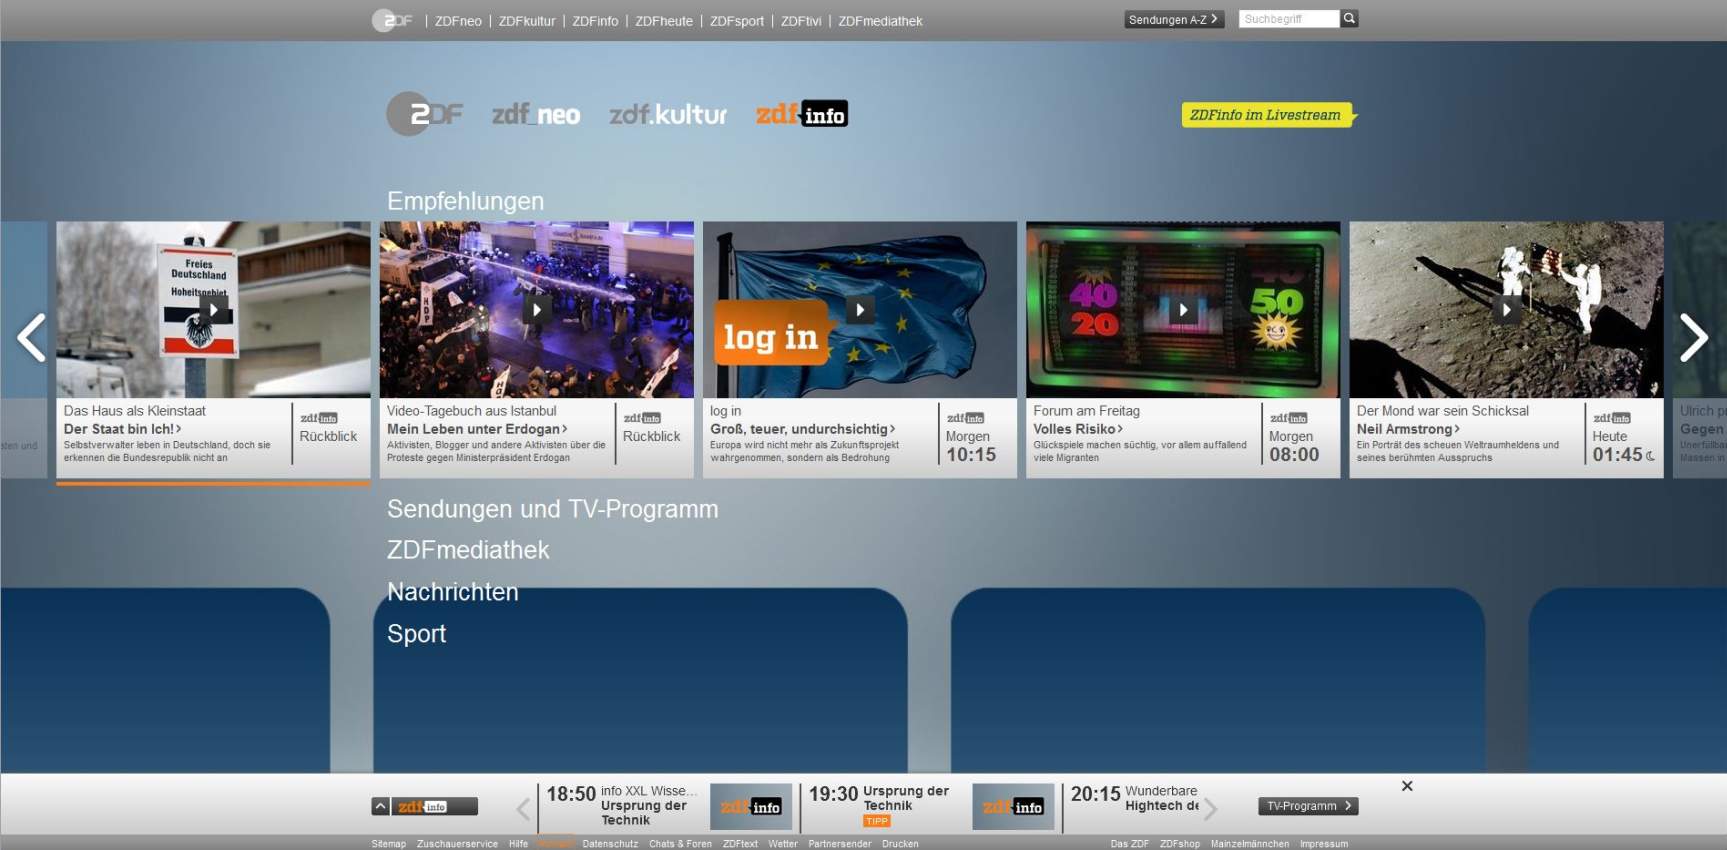The width and height of the screenshot is (1727, 850).
Task: Expand the Empfehlungen section heading
Action: pos(466,201)
